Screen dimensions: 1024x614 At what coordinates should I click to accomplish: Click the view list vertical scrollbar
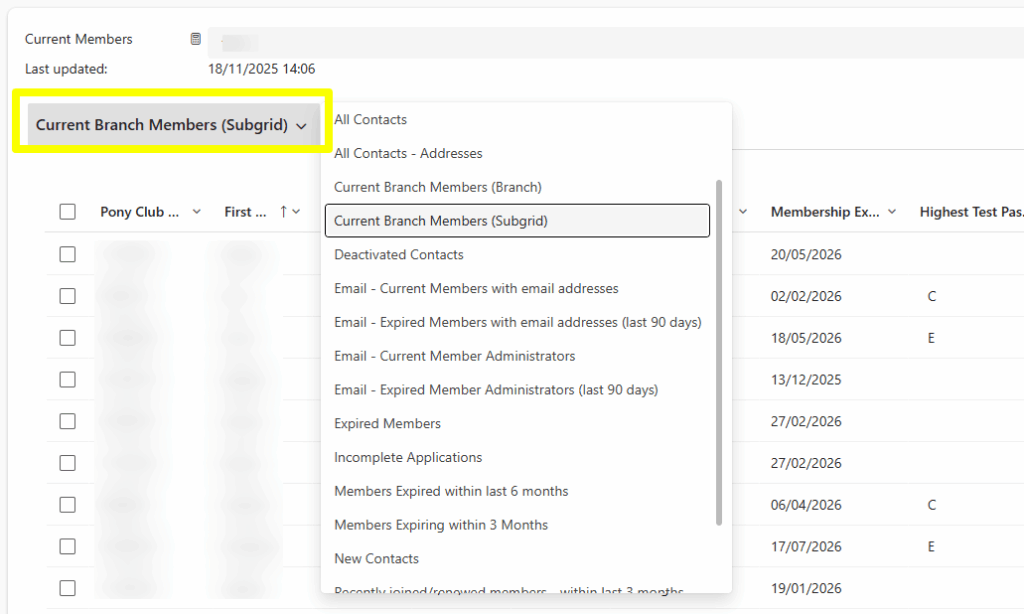pos(718,350)
